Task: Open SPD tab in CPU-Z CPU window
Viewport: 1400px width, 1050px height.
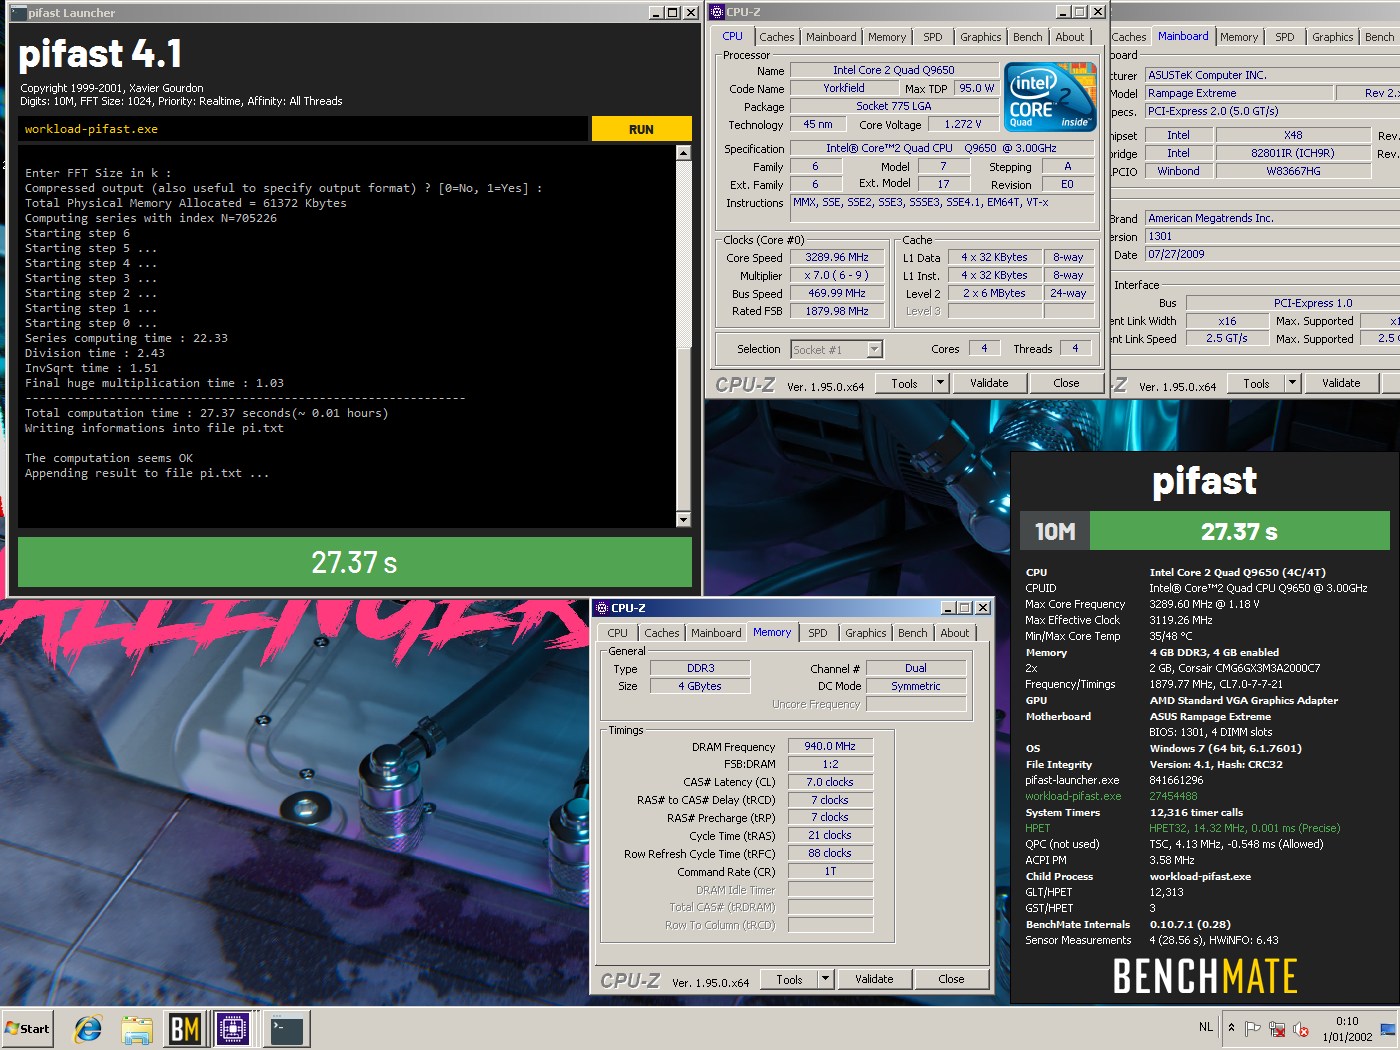Action: click(x=932, y=37)
